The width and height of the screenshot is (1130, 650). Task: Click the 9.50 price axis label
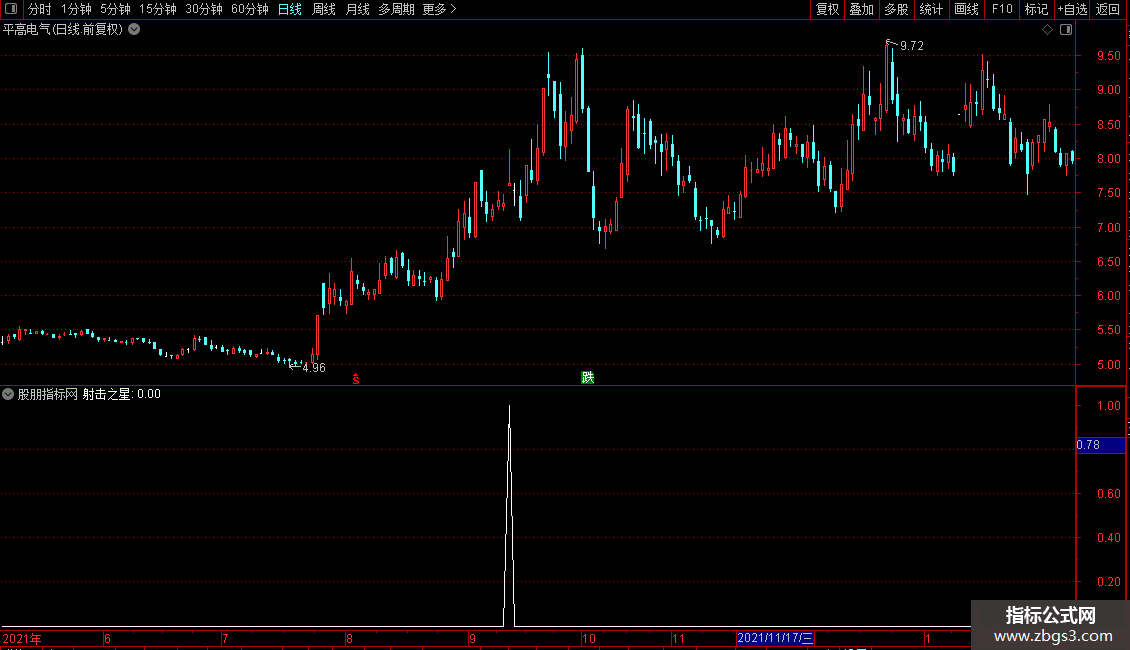click(1108, 55)
